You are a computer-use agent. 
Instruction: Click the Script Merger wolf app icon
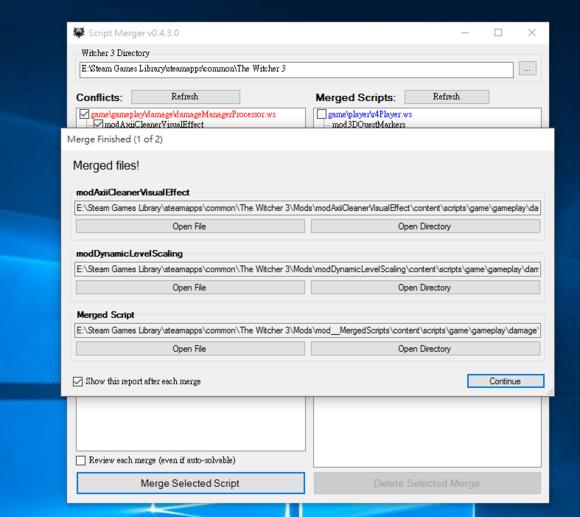click(78, 33)
